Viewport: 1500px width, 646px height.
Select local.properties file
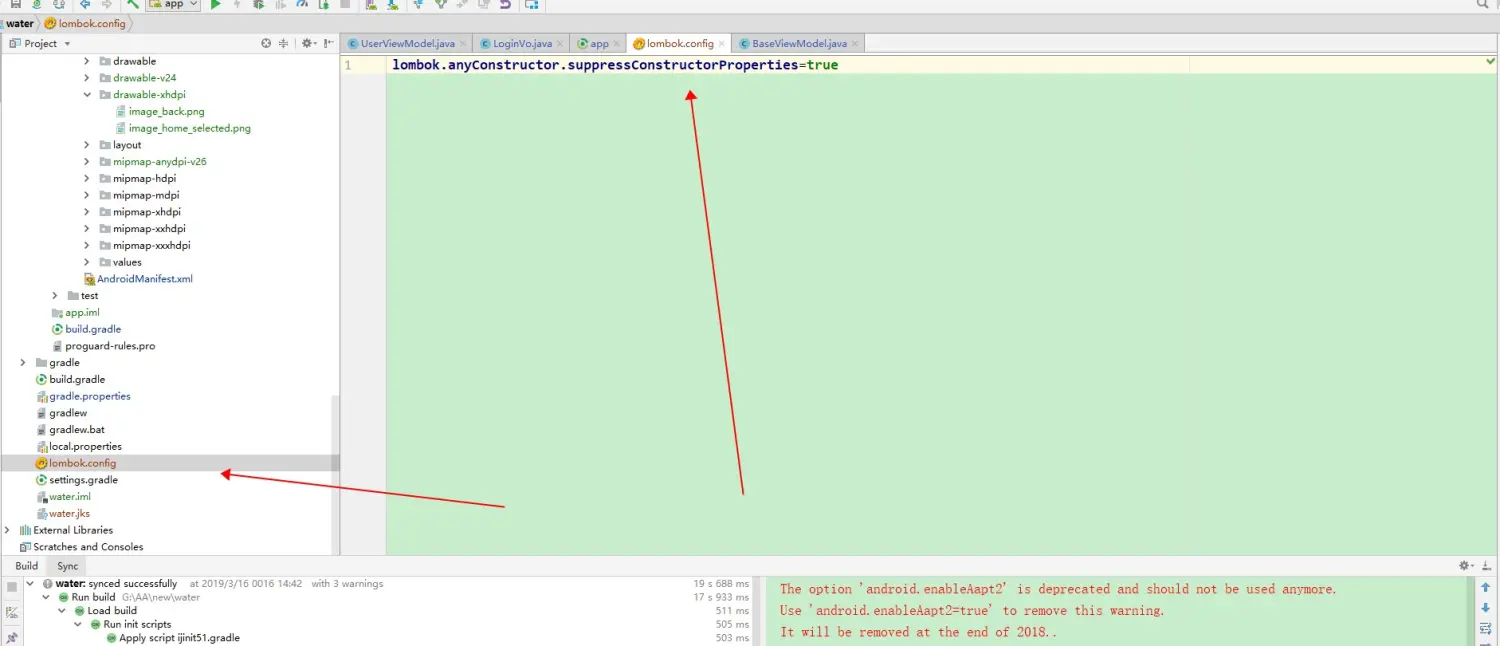pos(85,447)
